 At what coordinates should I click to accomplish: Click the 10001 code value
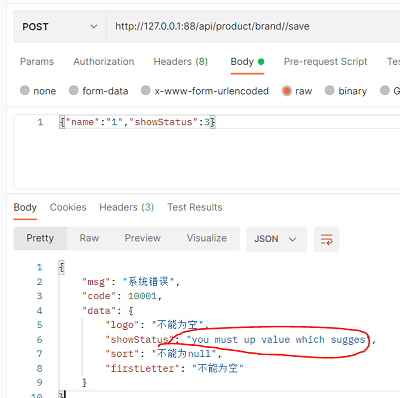point(142,296)
